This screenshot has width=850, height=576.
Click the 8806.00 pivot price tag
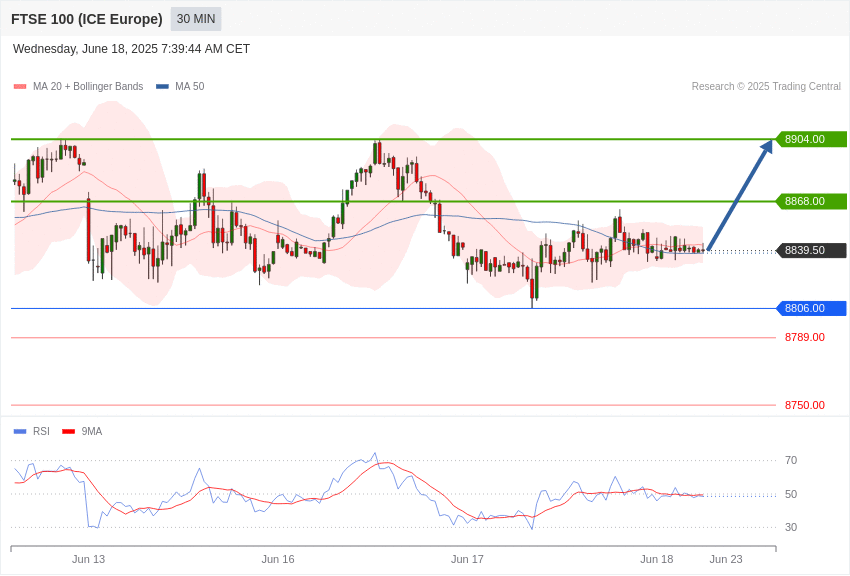(x=812, y=308)
